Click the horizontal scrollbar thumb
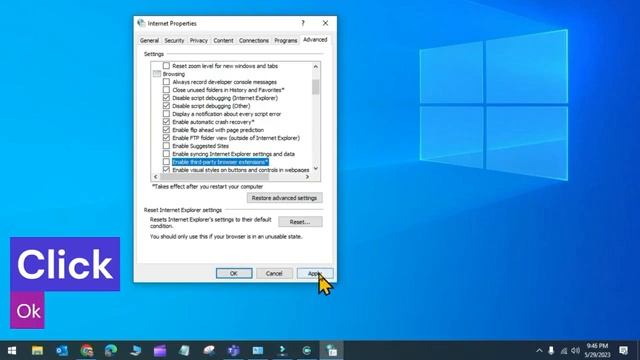The height and width of the screenshot is (360, 640). tap(214, 177)
